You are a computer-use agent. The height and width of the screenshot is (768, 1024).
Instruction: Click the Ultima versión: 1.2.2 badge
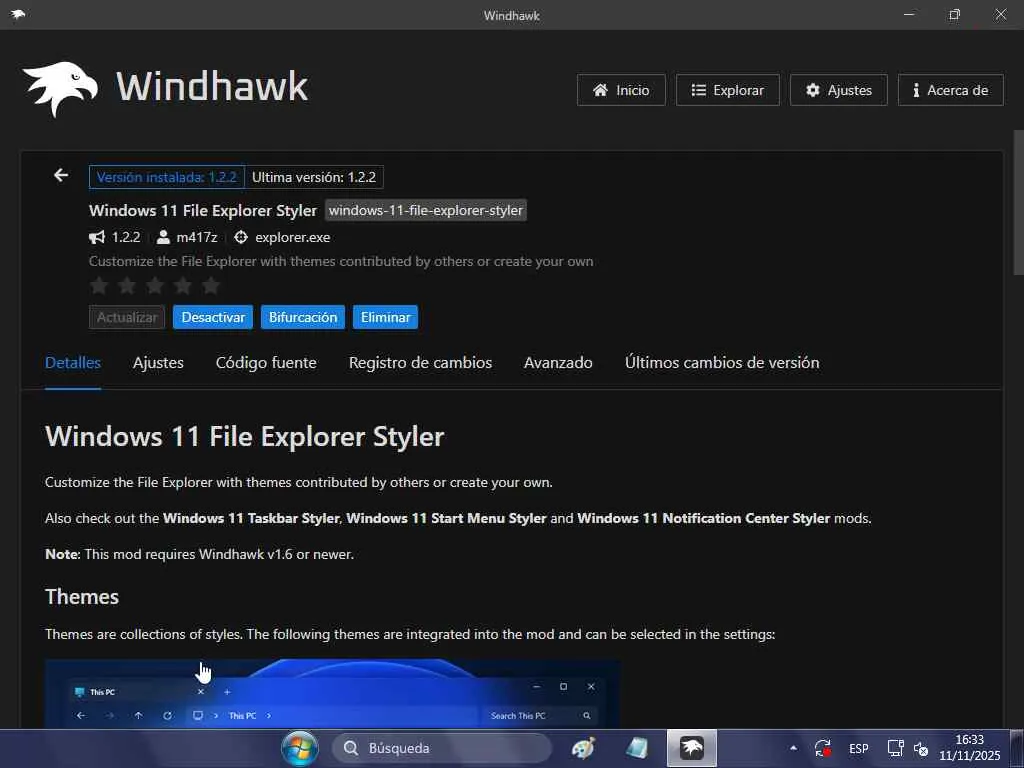click(314, 177)
